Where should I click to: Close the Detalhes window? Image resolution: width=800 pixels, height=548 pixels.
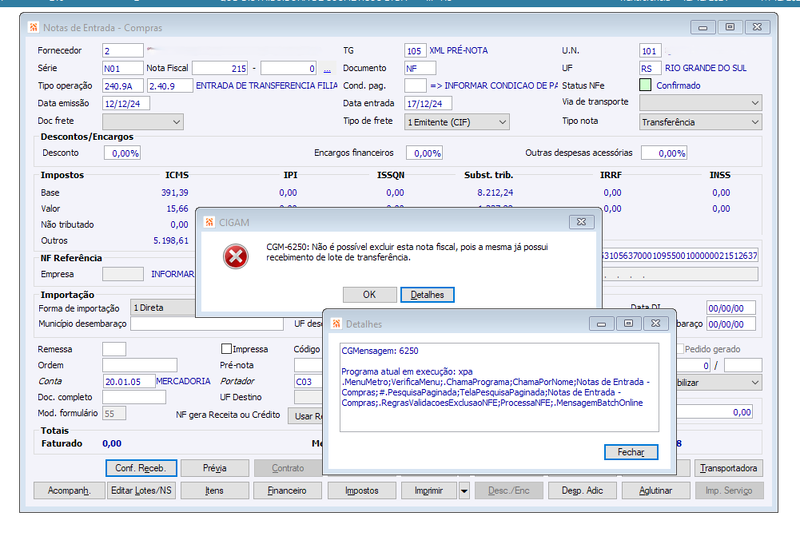coord(656,323)
